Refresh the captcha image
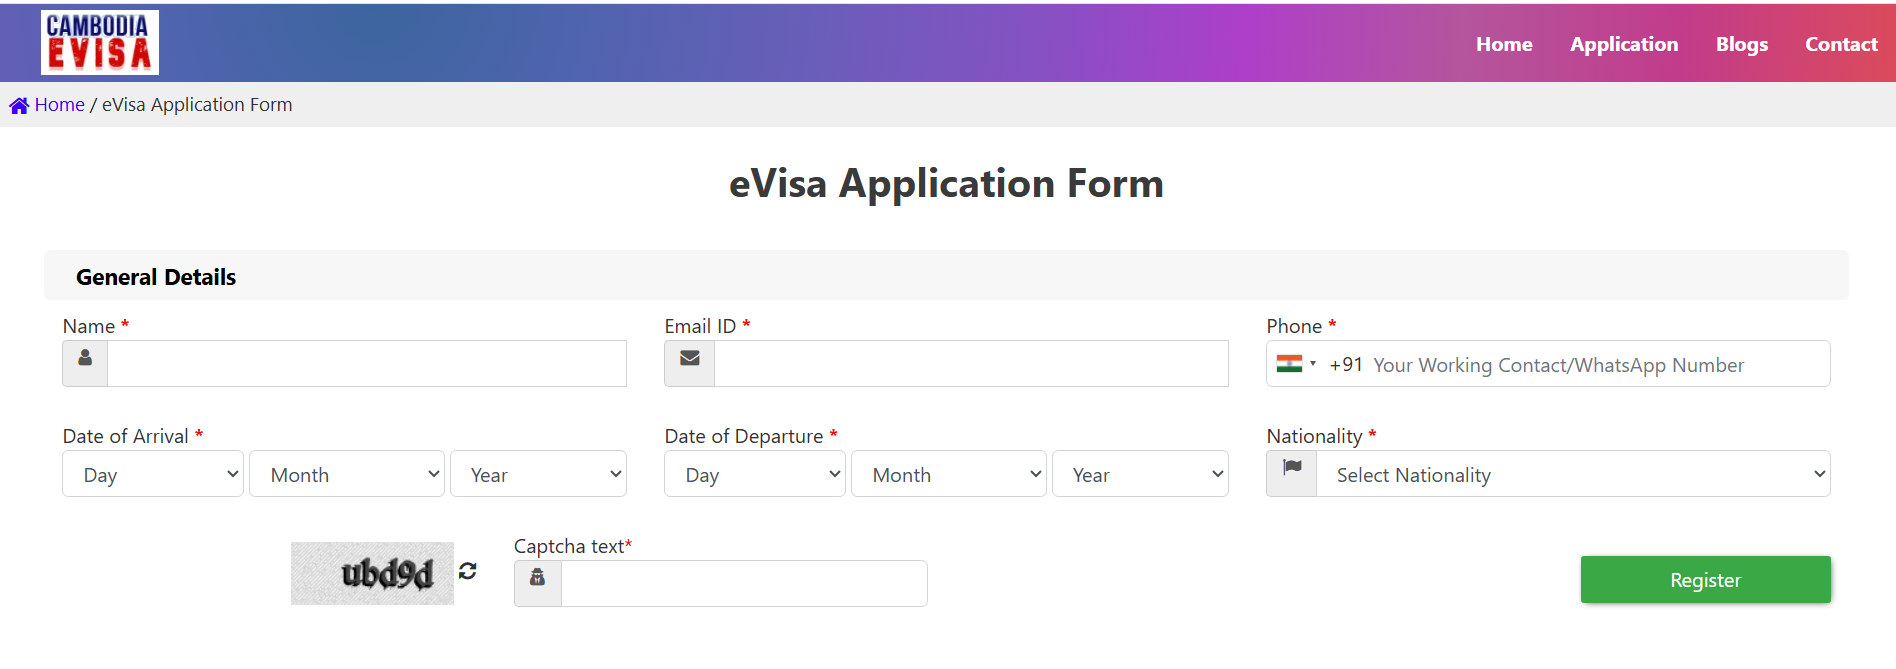This screenshot has width=1896, height=669. coord(467,571)
